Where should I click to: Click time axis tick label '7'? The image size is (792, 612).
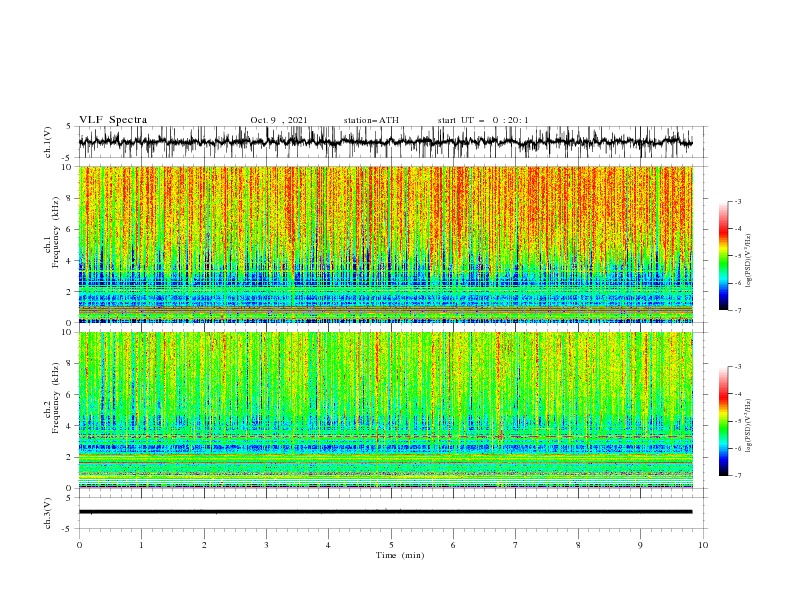point(516,545)
